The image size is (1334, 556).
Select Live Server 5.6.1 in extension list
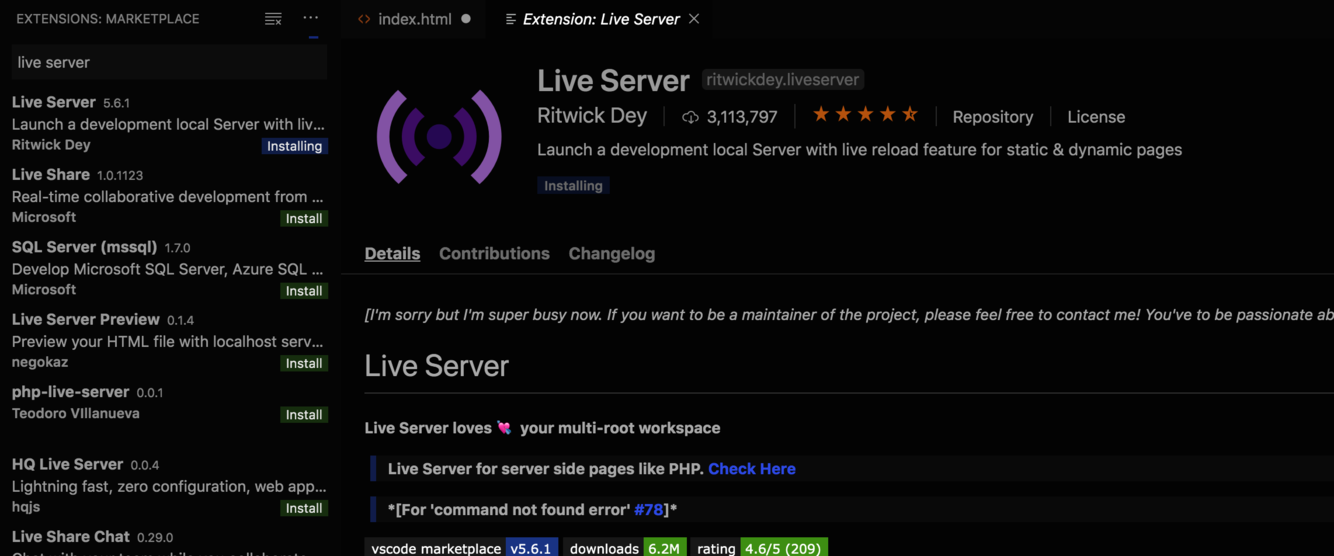coord(169,123)
